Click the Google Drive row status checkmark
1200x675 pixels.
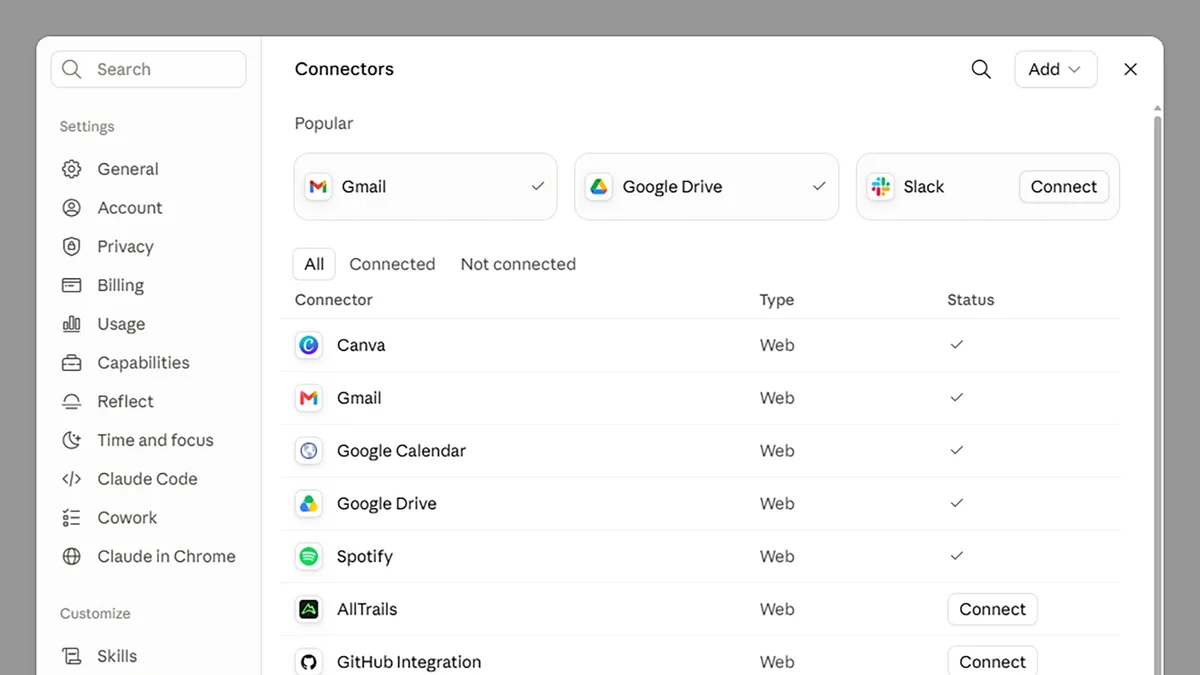coord(957,503)
